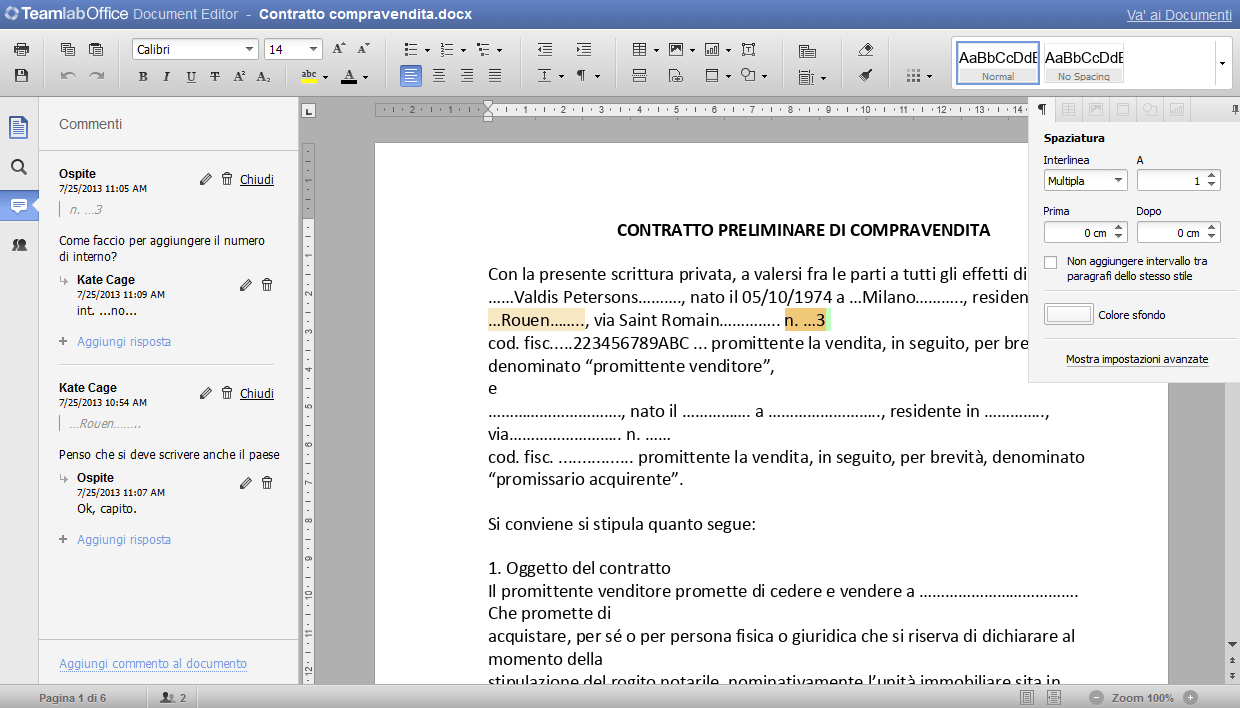The width and height of the screenshot is (1240, 708).
Task: Open the Interlinea 'Multipla' dropdown
Action: [1085, 181]
